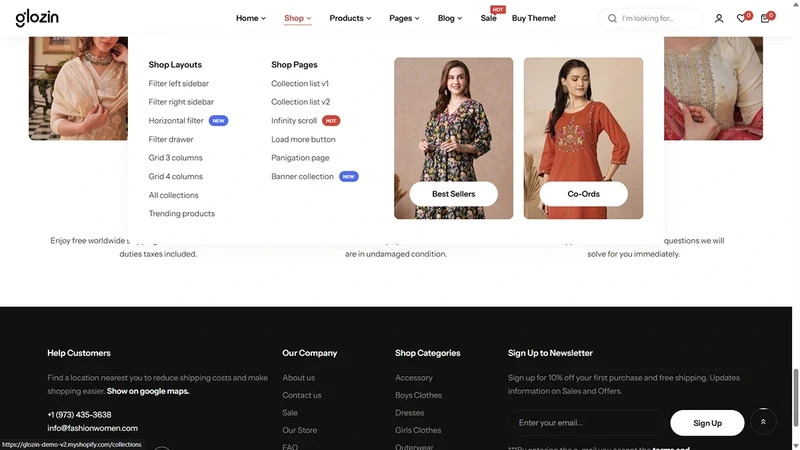Expand the Products menu dropdown
The image size is (800, 450).
pos(350,18)
